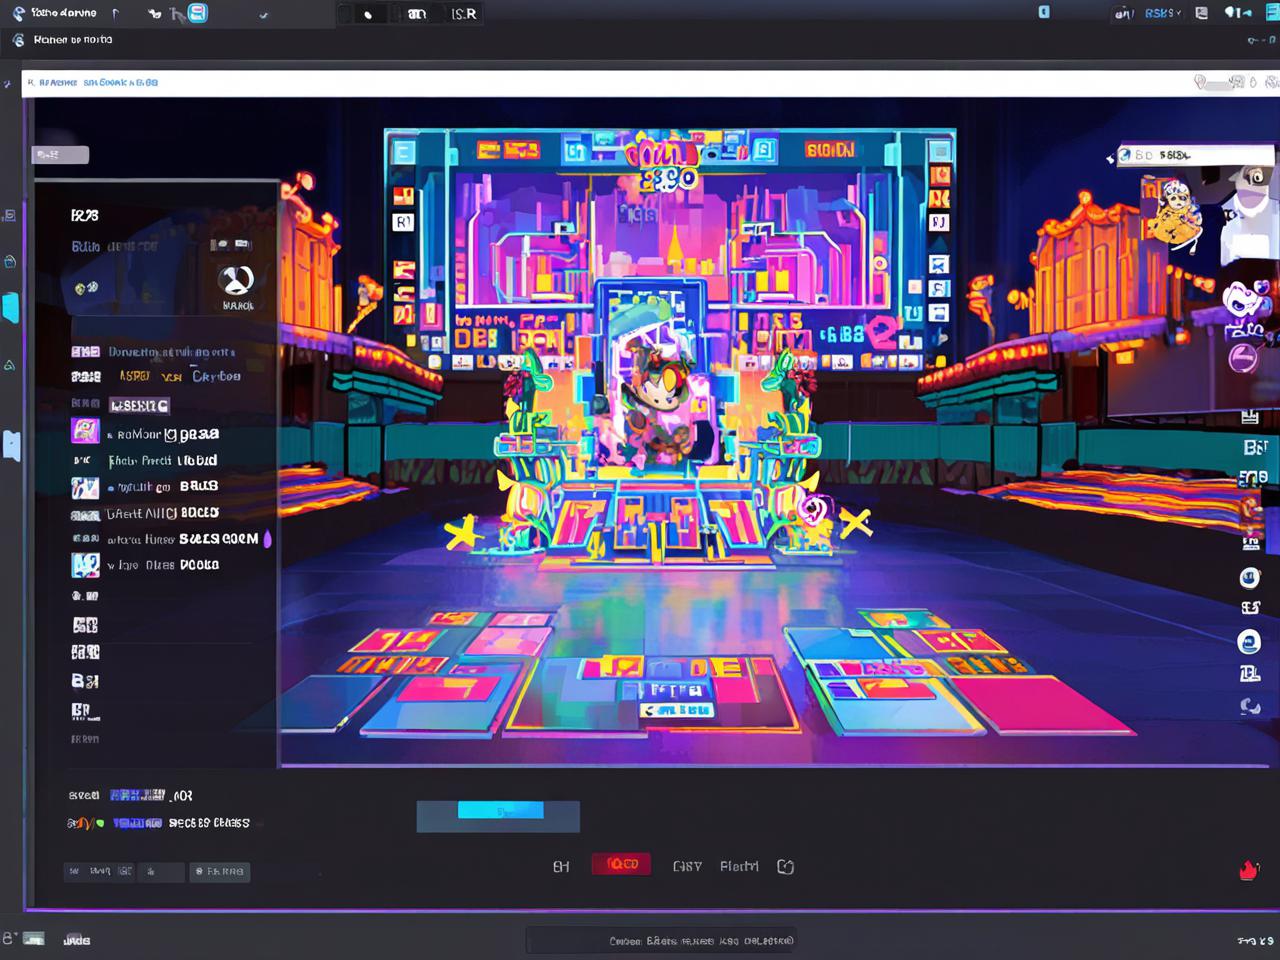Click the edit icon right of Fledrl

coord(786,867)
